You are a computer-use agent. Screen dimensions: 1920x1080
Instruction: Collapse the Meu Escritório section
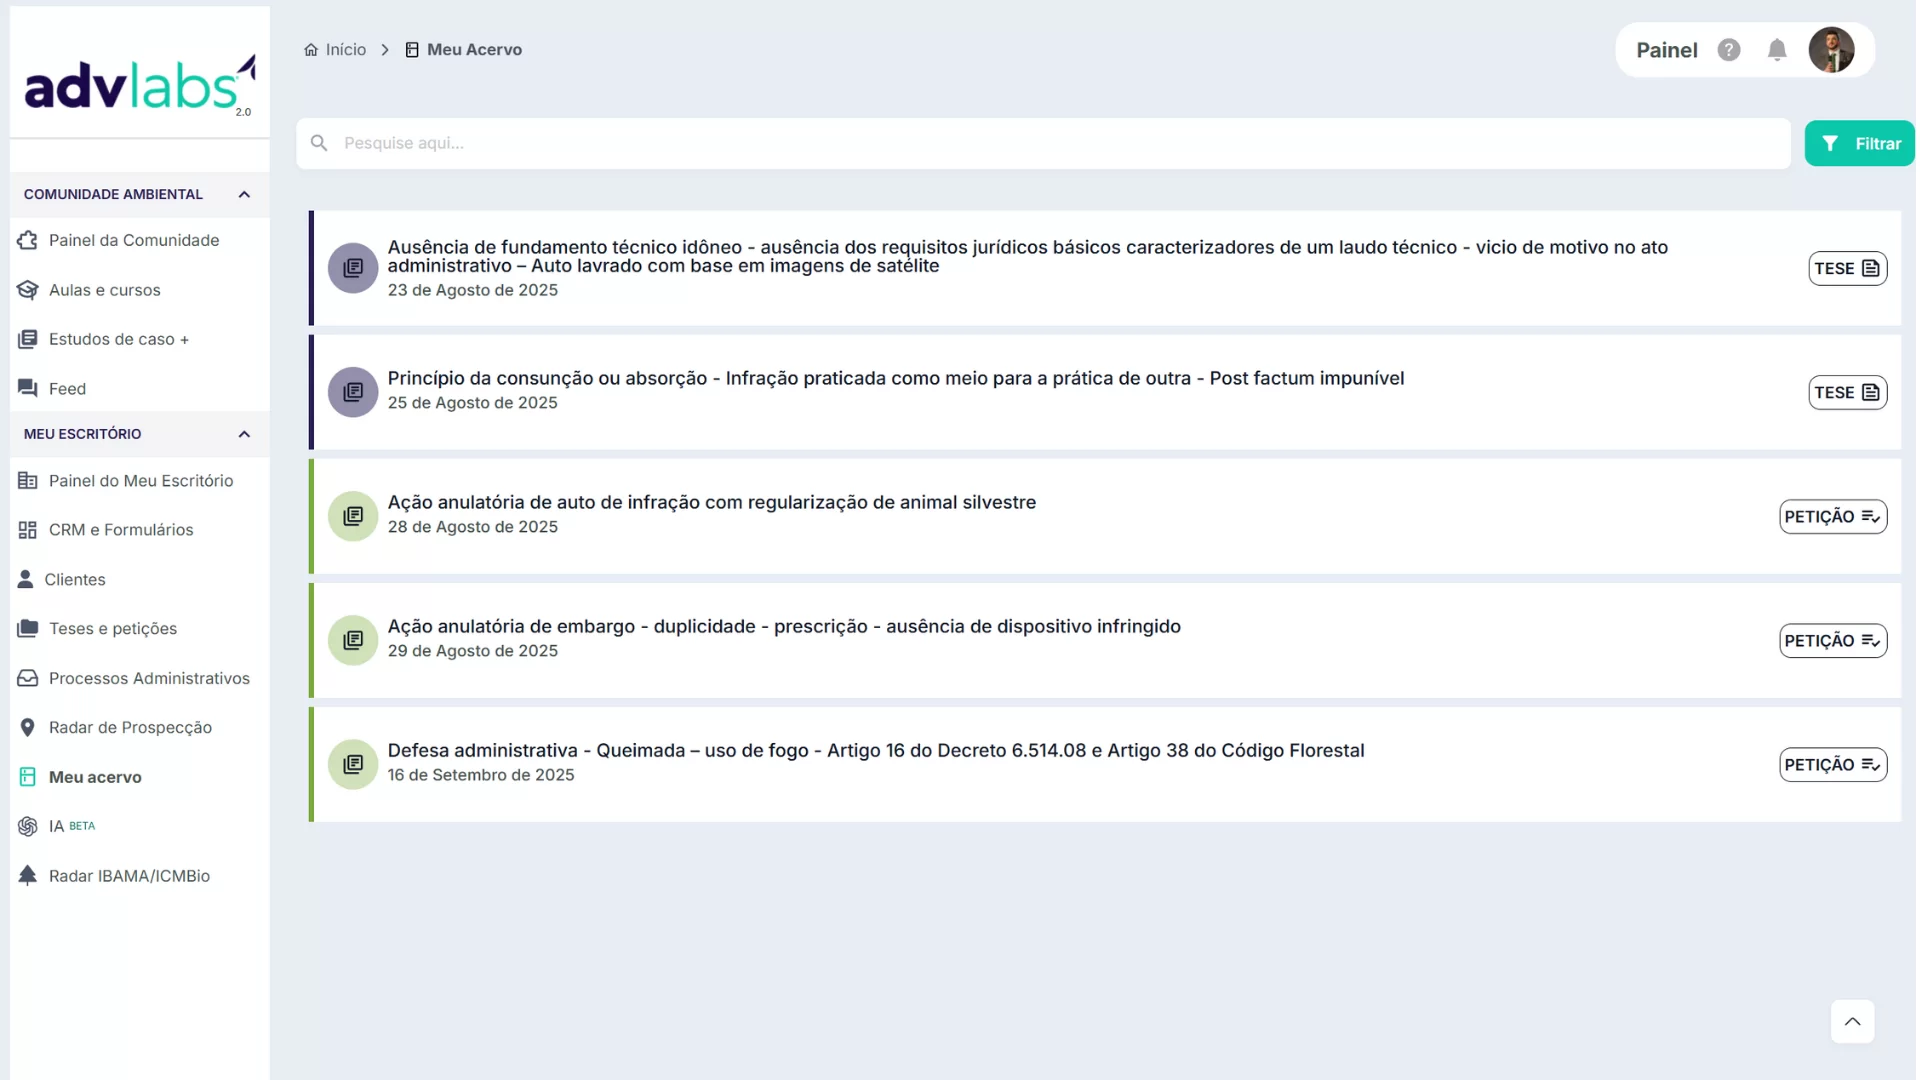point(244,434)
